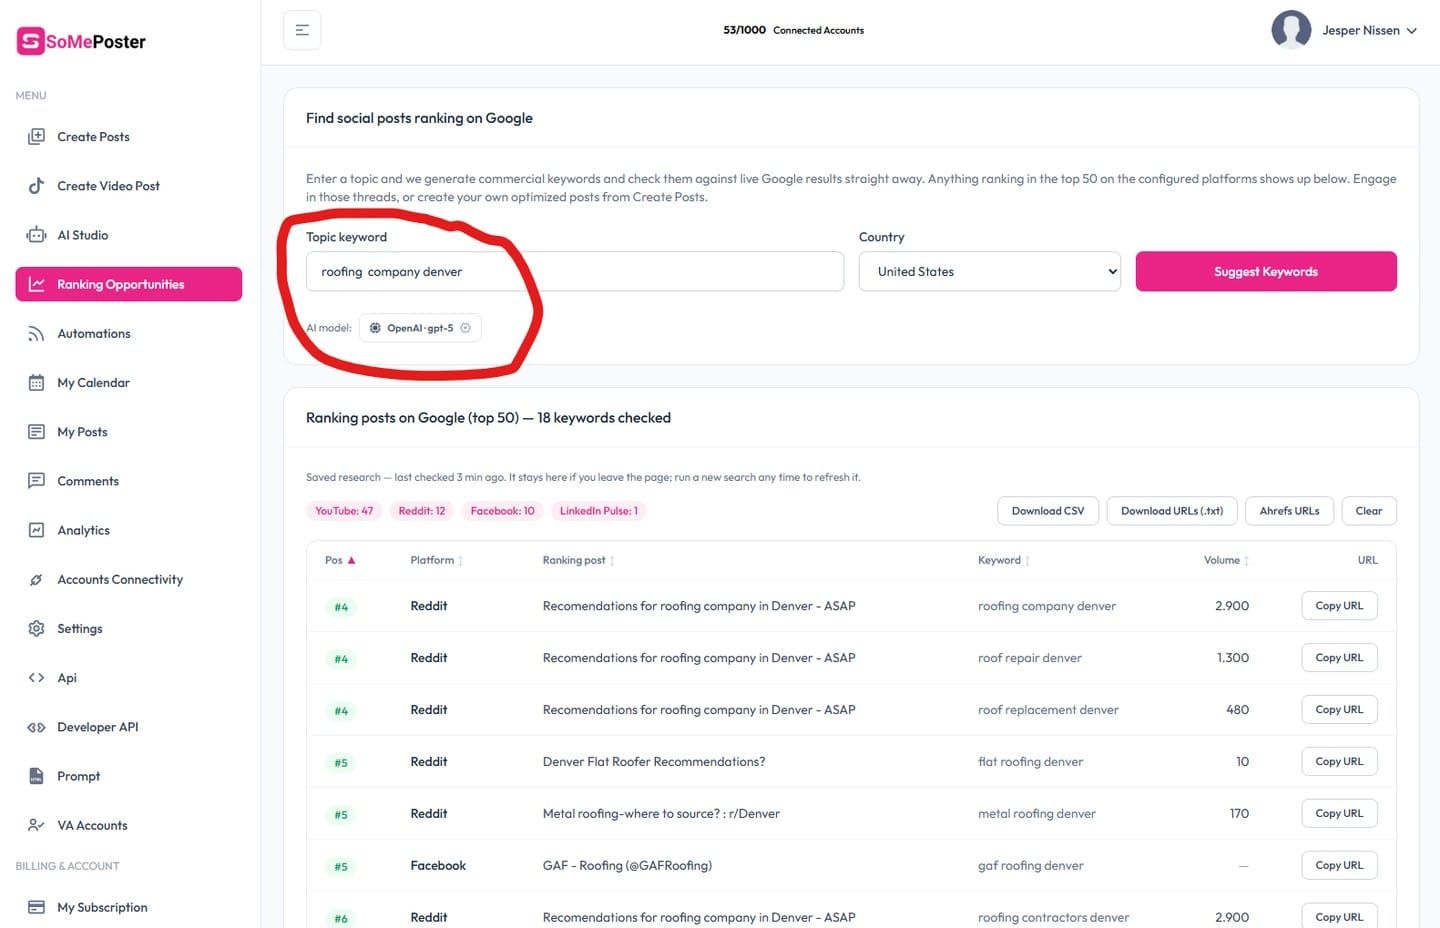
Task: Filter results by YouTube: 47 tag
Action: [344, 511]
